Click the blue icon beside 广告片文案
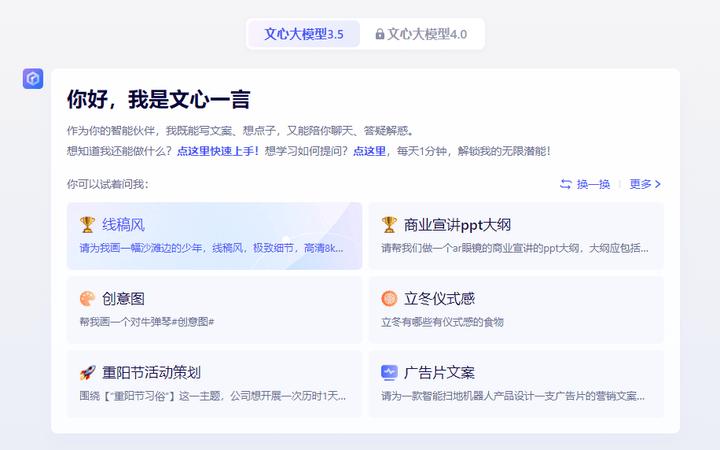Viewport: 720px width, 450px height. [389, 372]
